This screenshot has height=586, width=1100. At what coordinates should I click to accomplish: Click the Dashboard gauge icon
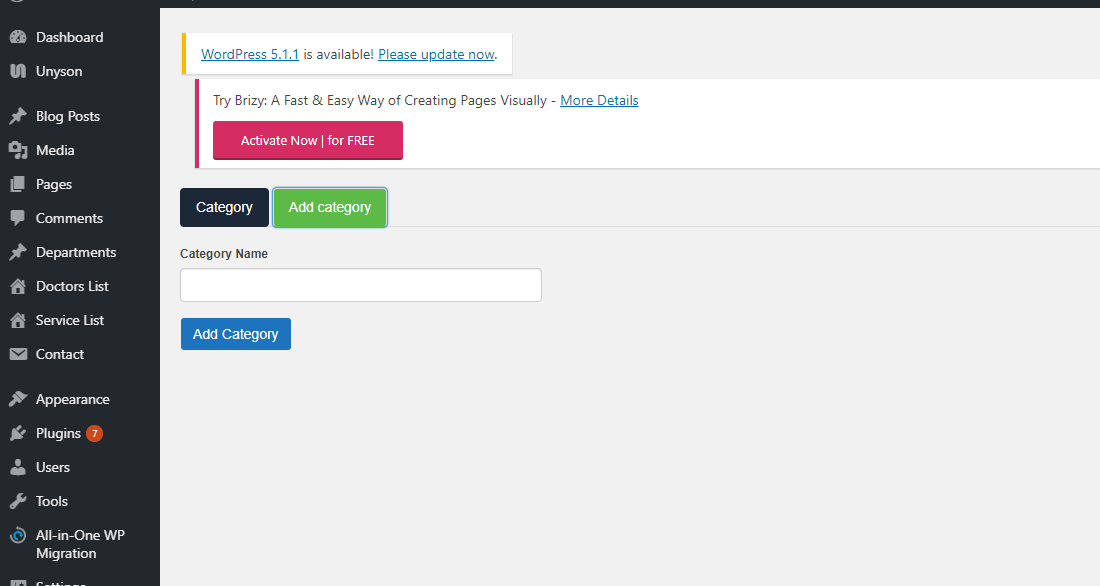point(18,37)
